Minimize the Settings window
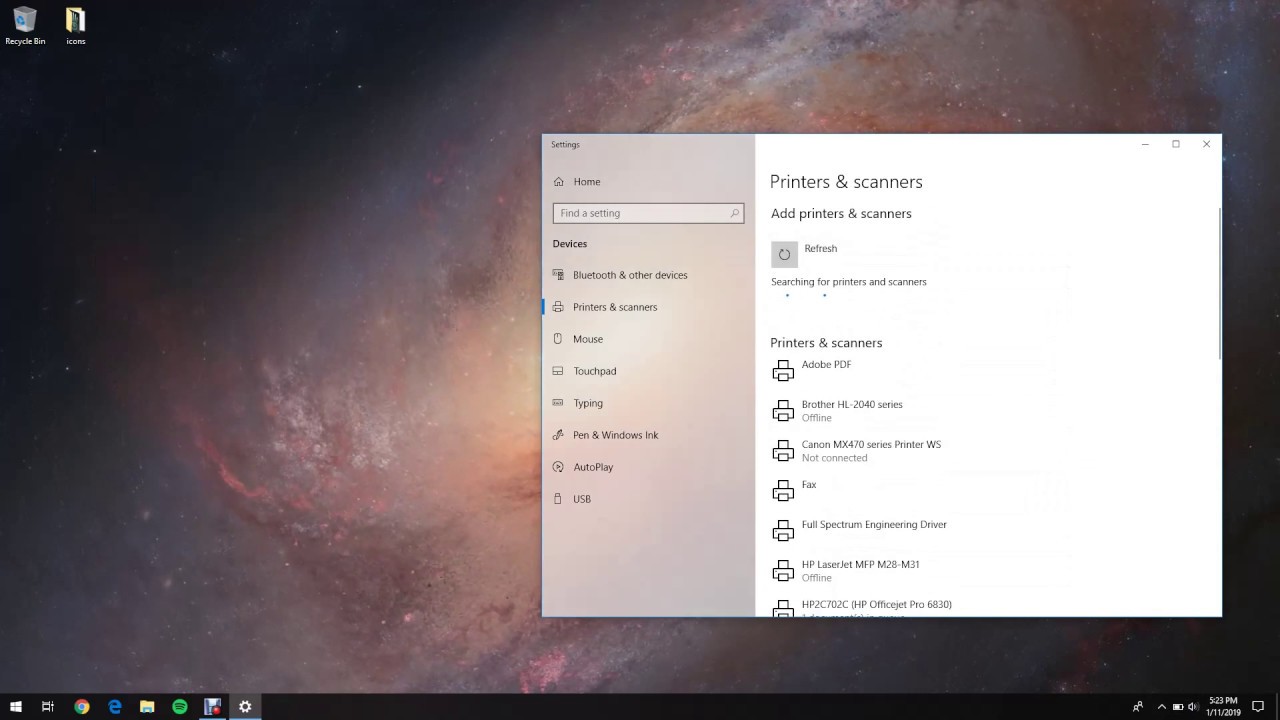 click(x=1145, y=144)
